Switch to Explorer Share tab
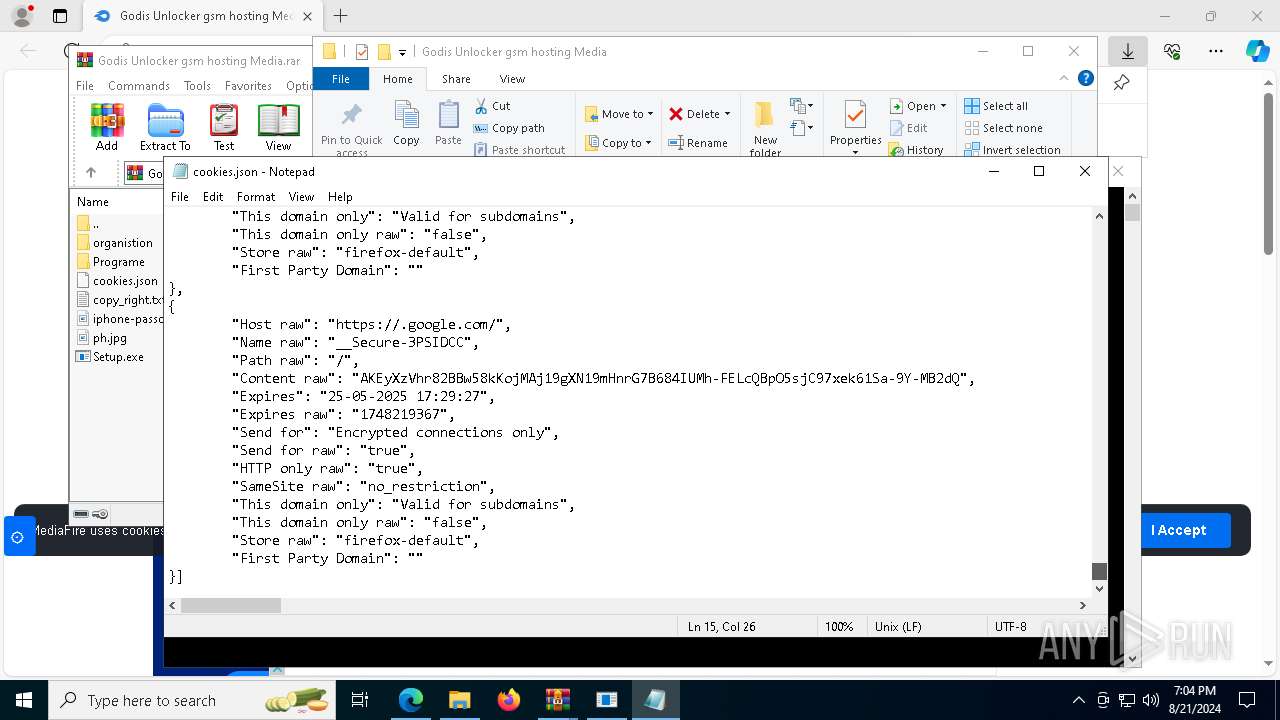Screen dimensions: 1280x720 [x=456, y=79]
